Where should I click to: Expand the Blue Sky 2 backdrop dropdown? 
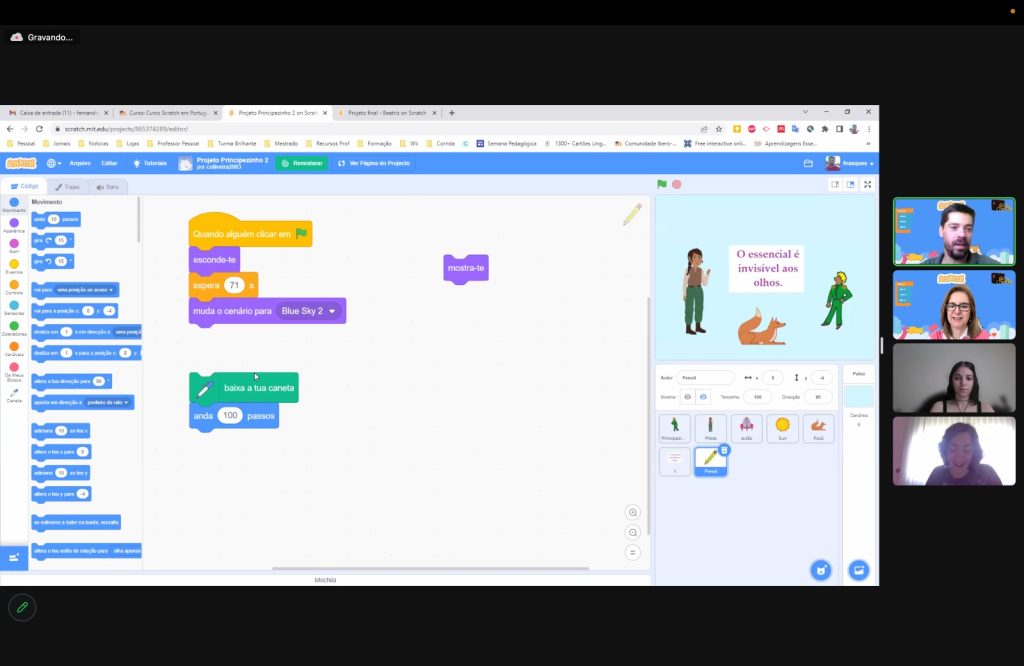332,311
